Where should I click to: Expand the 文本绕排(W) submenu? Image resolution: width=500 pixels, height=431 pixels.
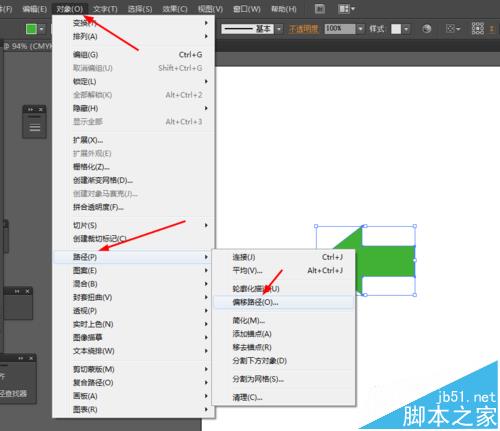point(133,351)
